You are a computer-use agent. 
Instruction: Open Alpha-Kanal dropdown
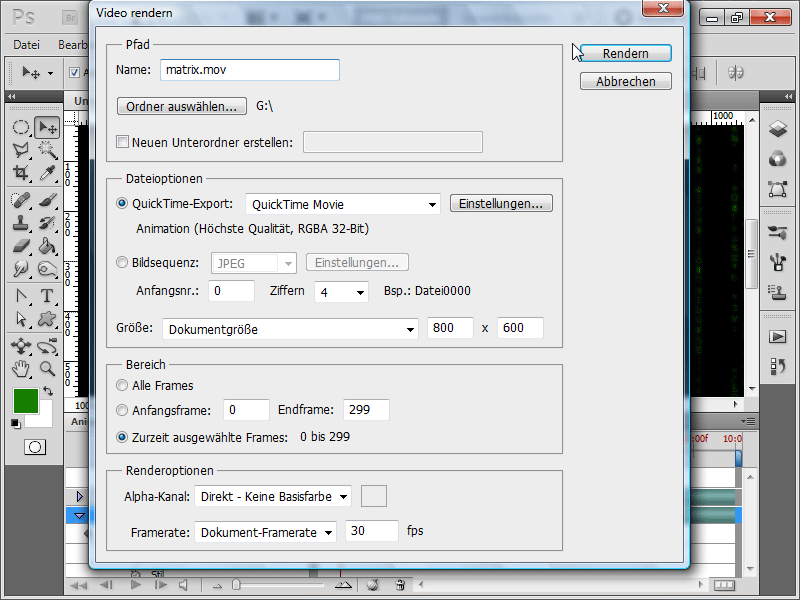(x=273, y=496)
